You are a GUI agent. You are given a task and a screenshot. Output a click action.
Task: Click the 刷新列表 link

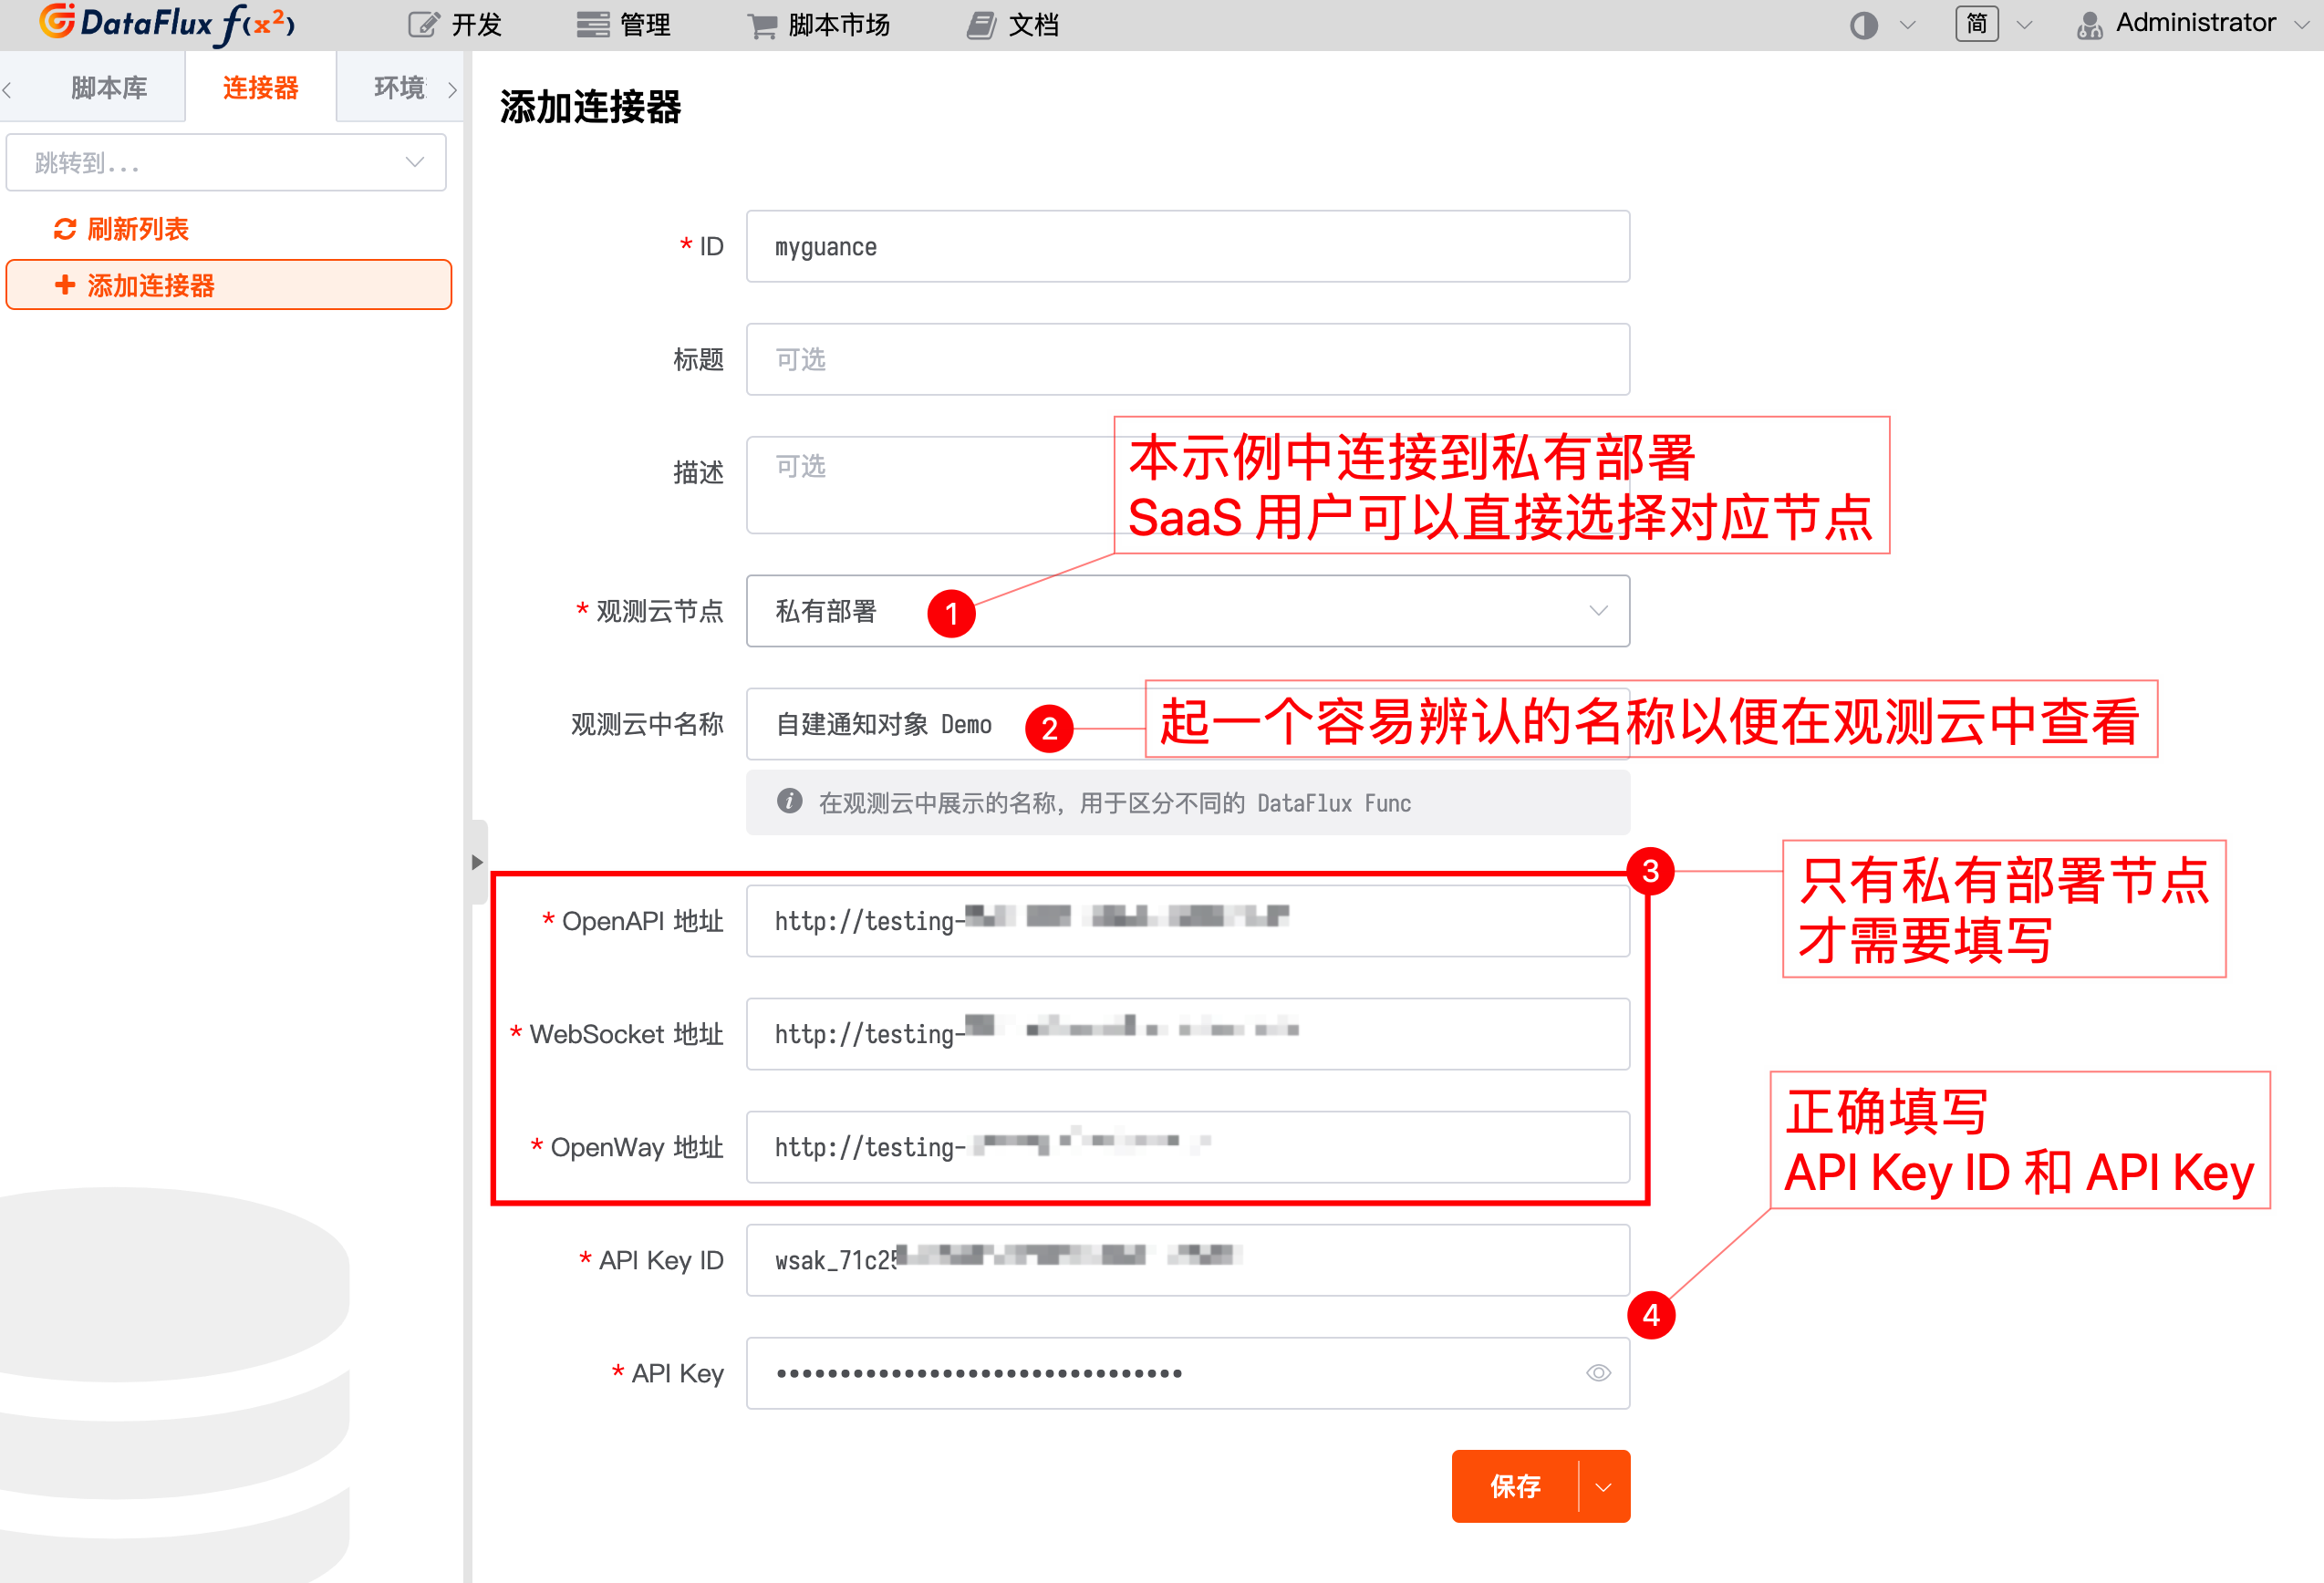click(138, 229)
